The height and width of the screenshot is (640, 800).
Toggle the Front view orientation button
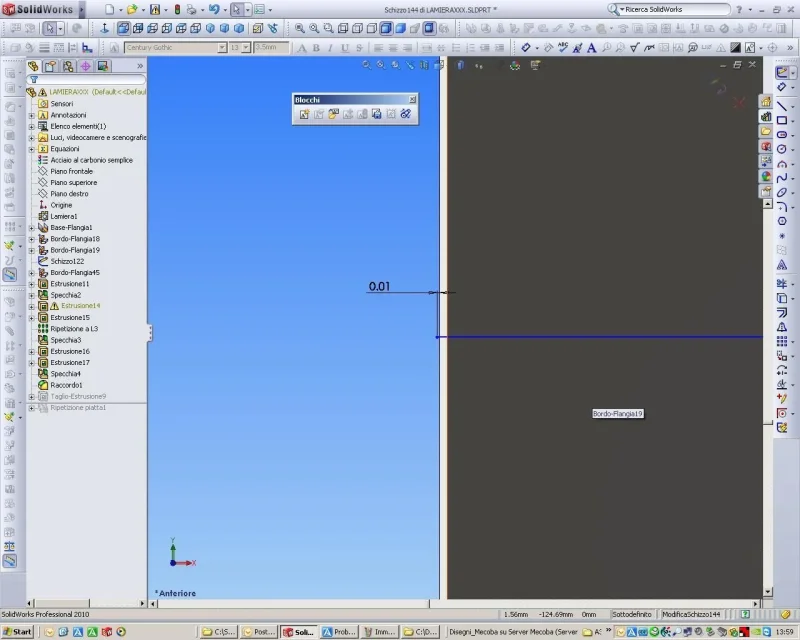pos(123,28)
